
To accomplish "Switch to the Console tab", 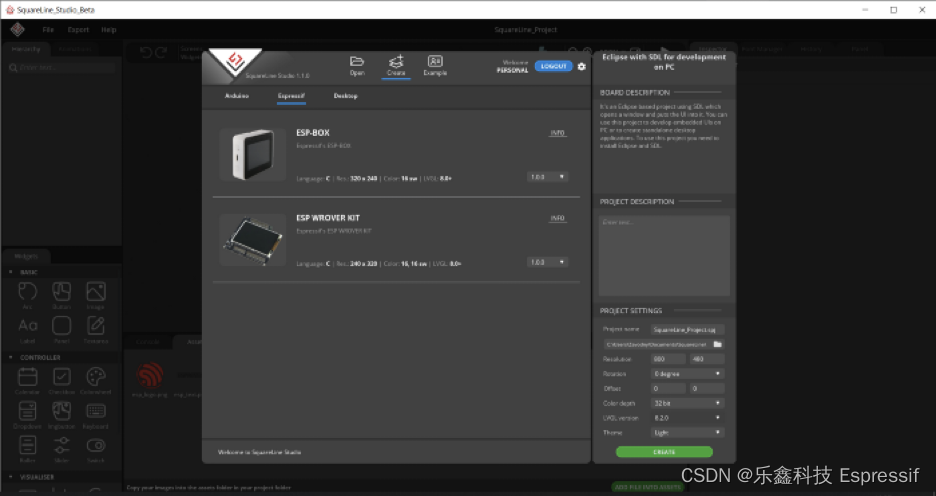I will coord(147,342).
